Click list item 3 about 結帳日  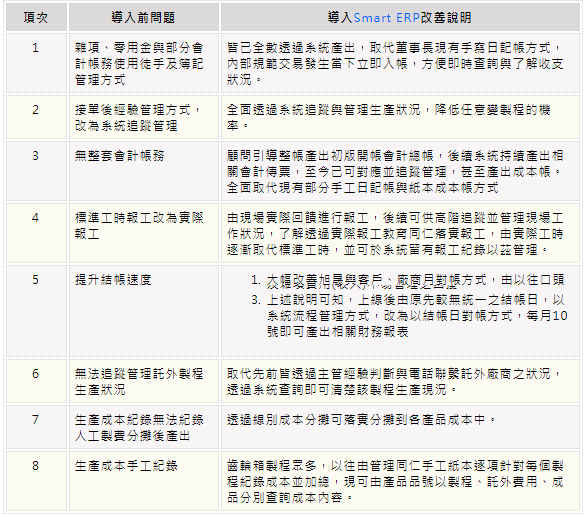409,315
